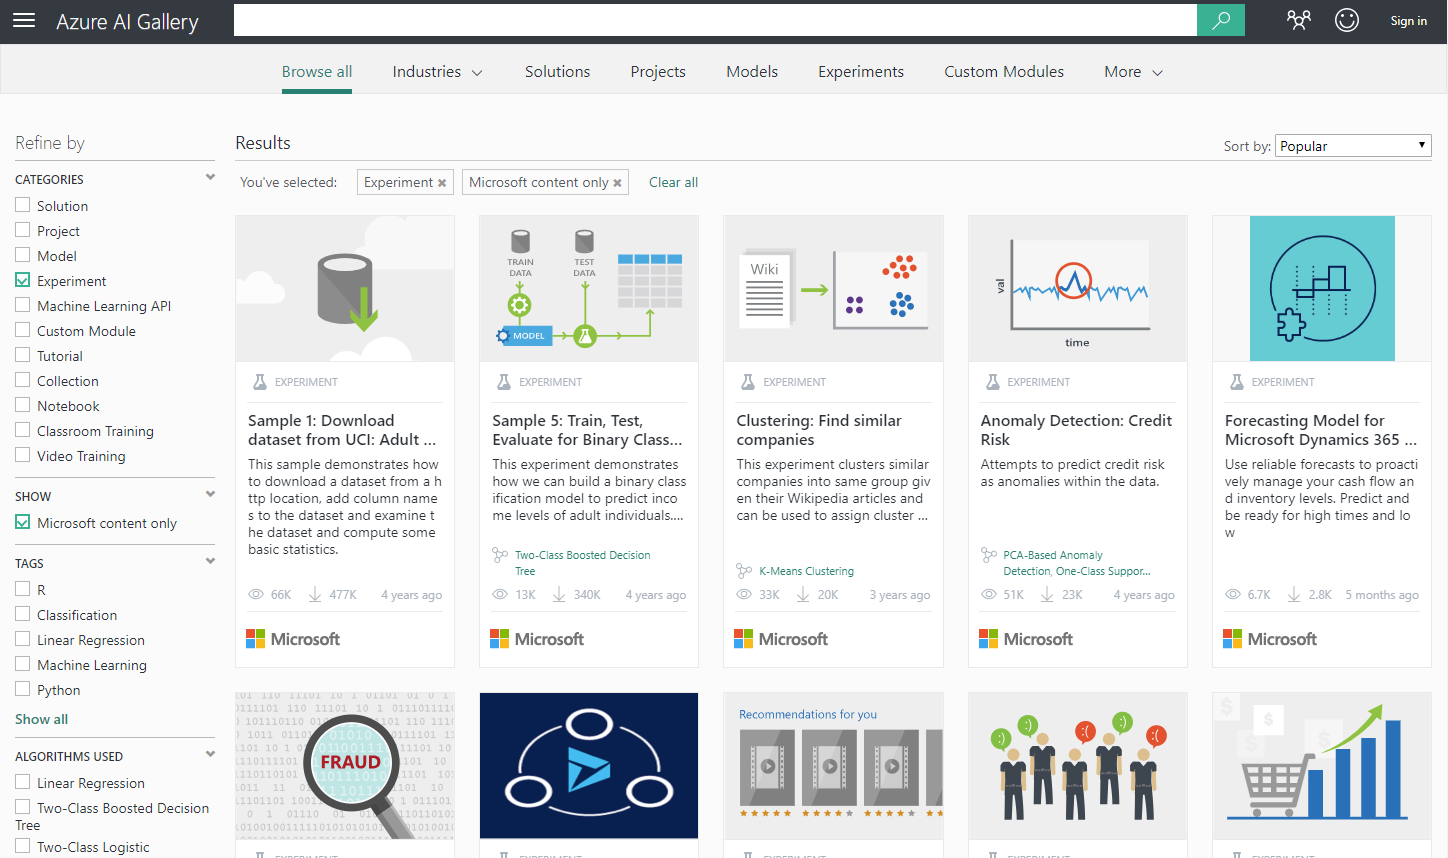Open the Clustering Wiki thumbnail image

(833, 289)
